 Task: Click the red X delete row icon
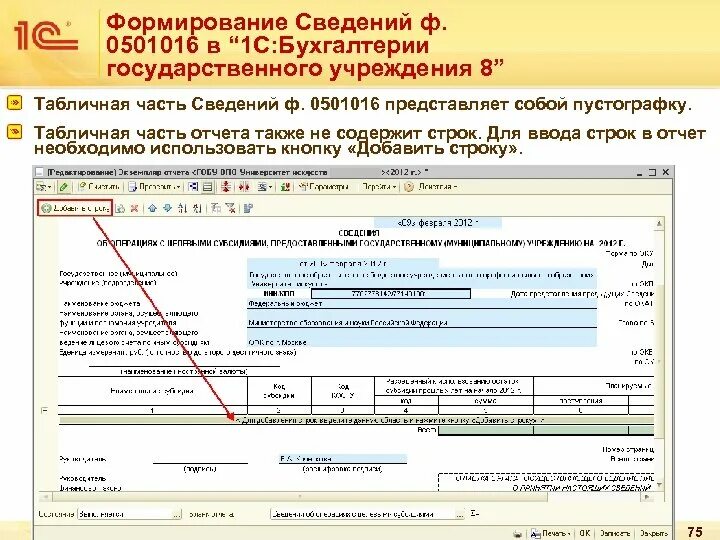(x=134, y=208)
